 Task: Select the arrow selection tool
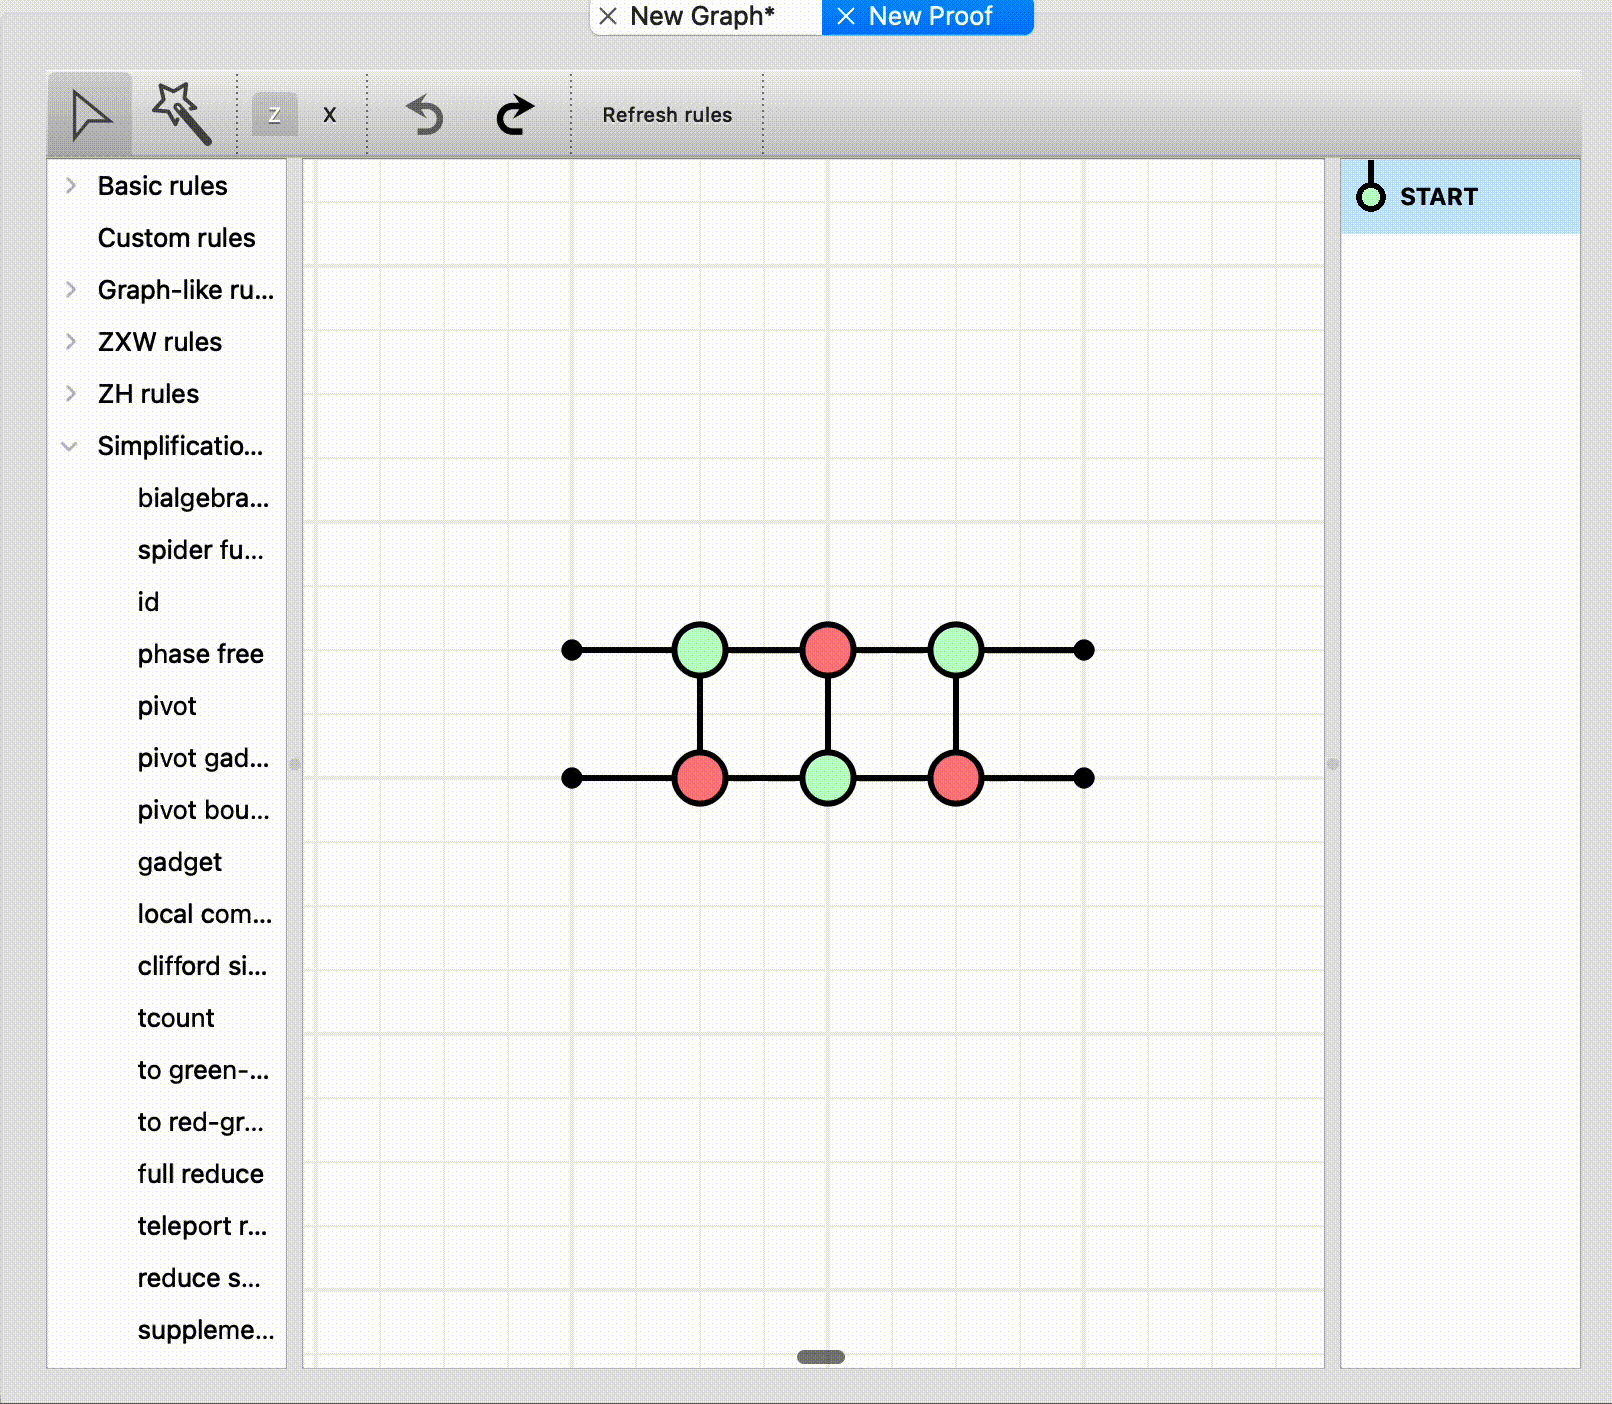click(90, 114)
